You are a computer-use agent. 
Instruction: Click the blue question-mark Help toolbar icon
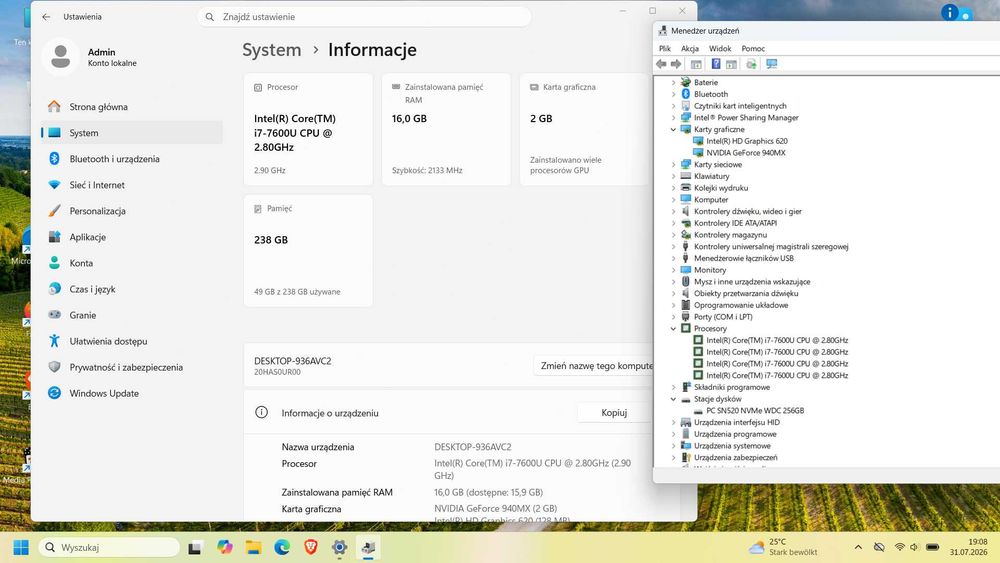(716, 64)
